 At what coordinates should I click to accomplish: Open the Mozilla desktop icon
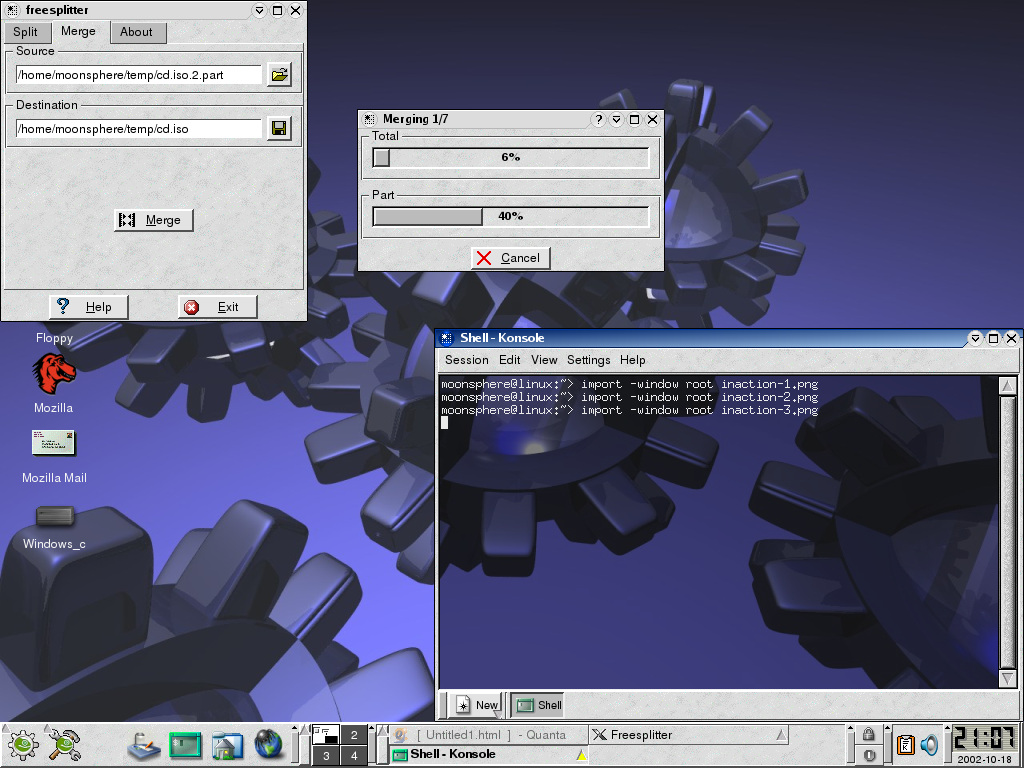(54, 374)
